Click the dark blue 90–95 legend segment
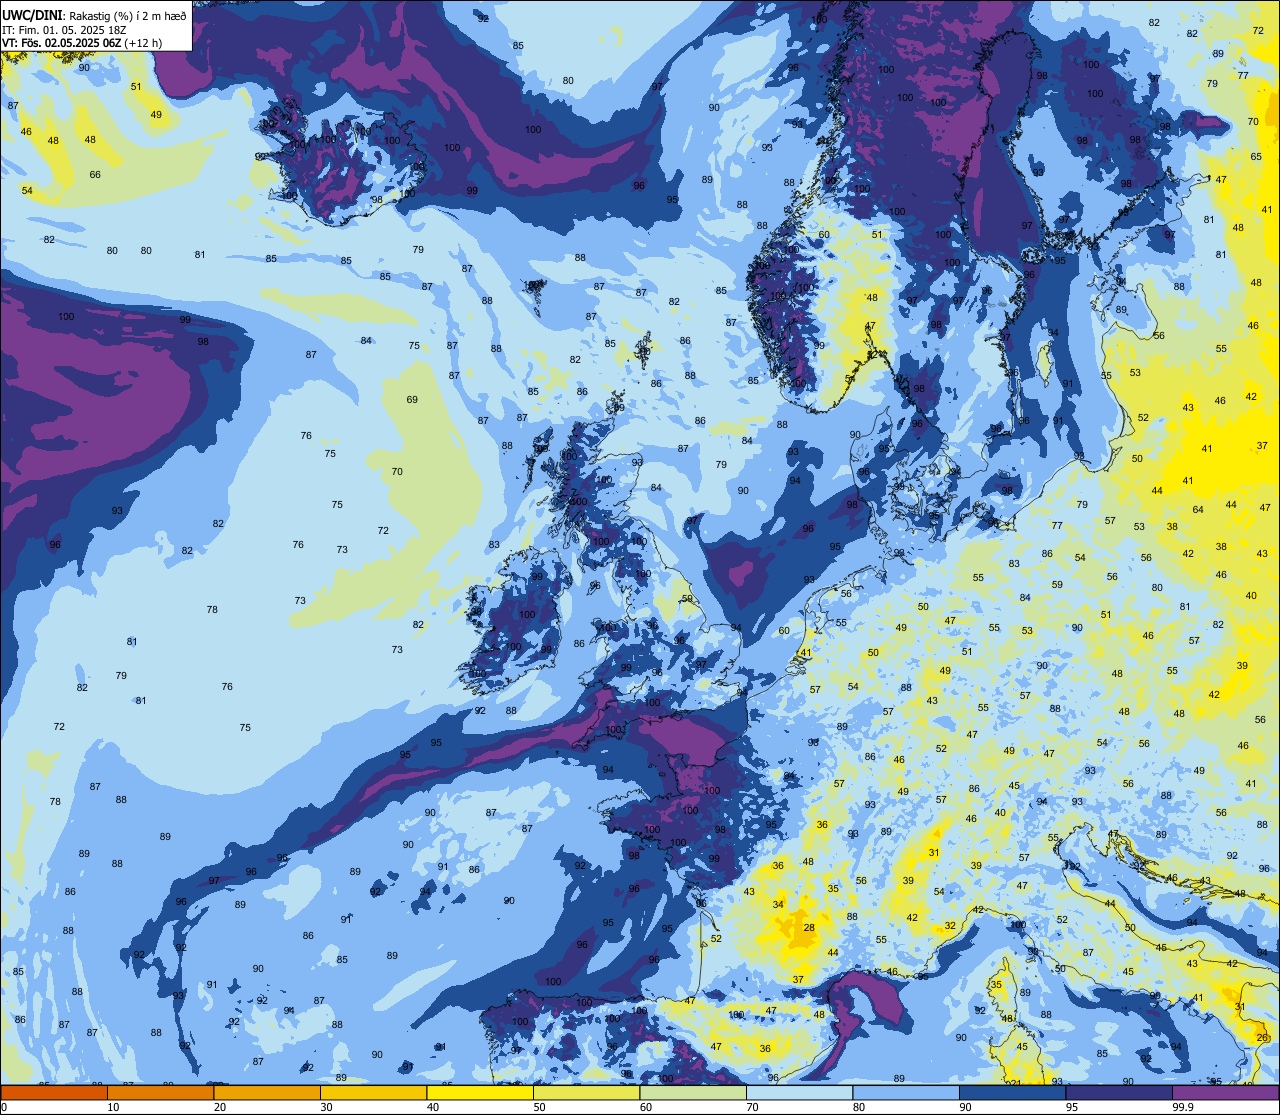 click(1013, 1093)
